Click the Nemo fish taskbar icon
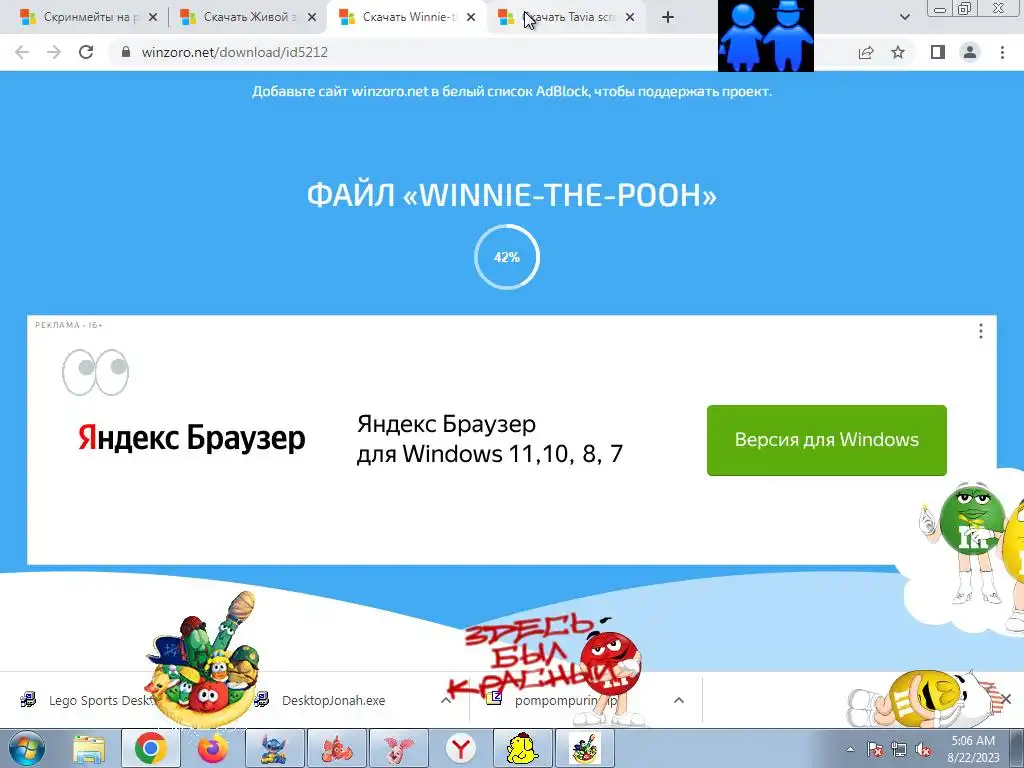Screen dimensions: 1024x768 tap(336, 748)
